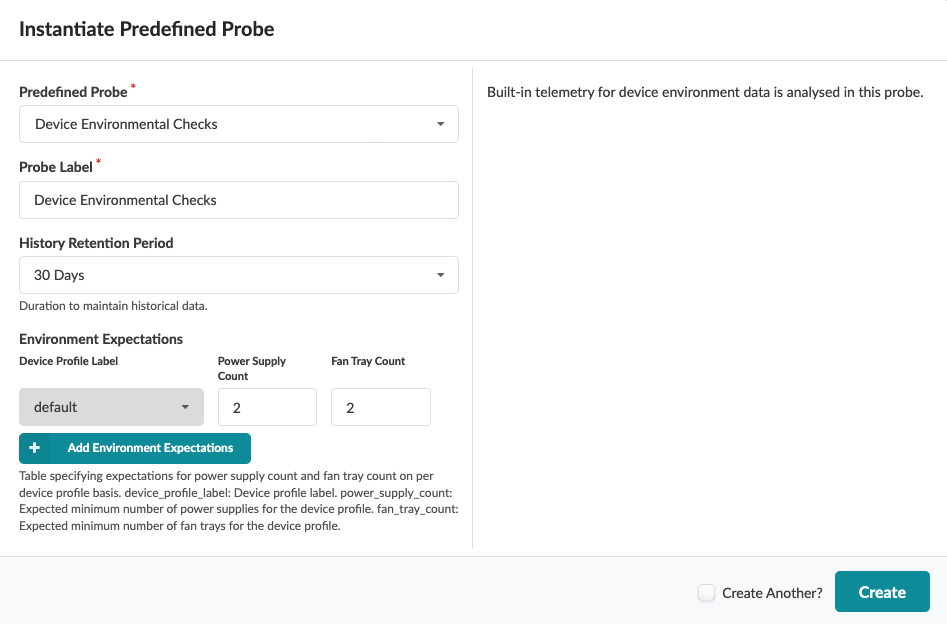Click the "Create Another?" label text
947x624 pixels.
772,593
